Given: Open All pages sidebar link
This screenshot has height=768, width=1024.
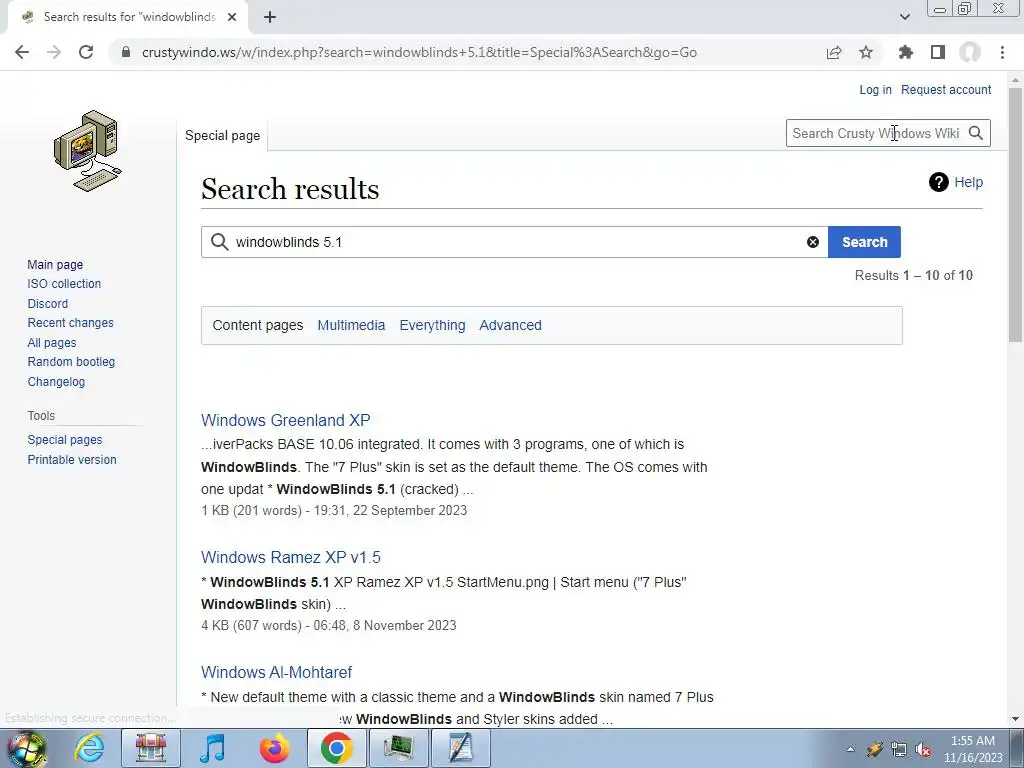Looking at the screenshot, I should click(x=52, y=343).
